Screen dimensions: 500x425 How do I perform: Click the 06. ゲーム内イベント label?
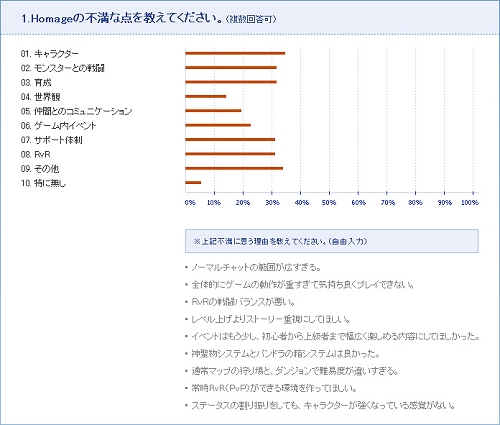pos(58,126)
